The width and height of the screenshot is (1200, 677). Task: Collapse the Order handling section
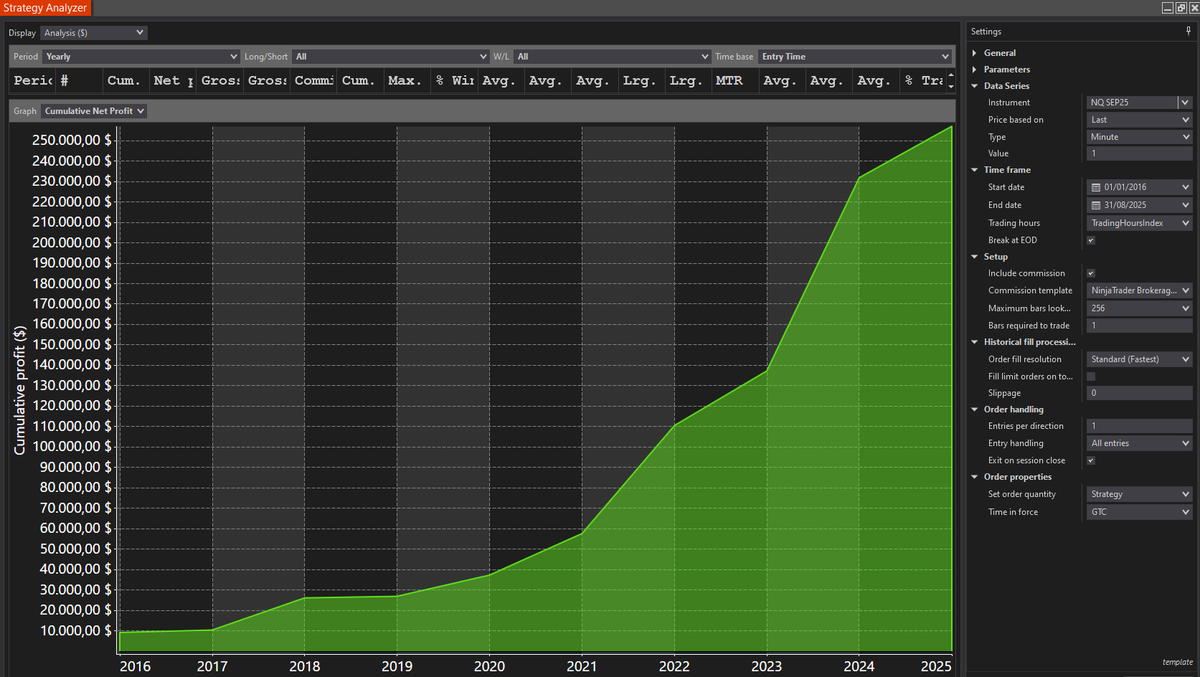[975, 409]
